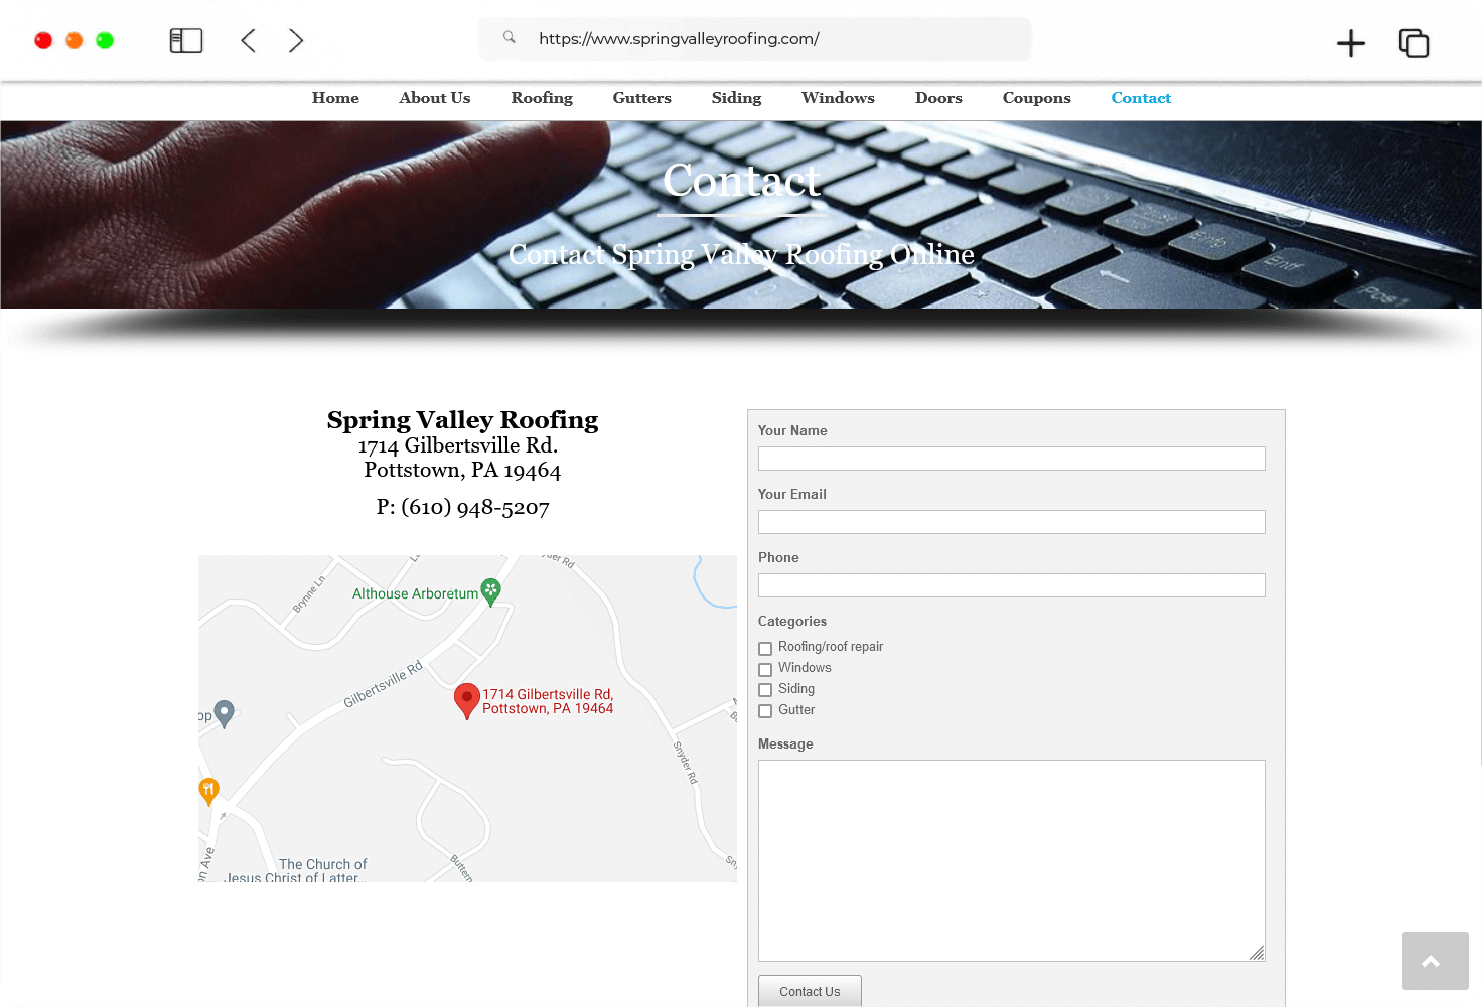The height and width of the screenshot is (1007, 1482).
Task: Open the Roofing menu item
Action: coord(542,98)
